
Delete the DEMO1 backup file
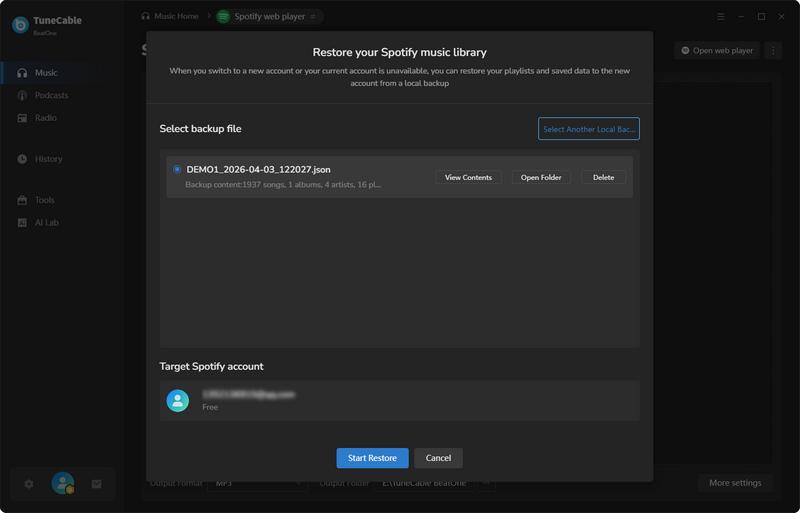[x=603, y=178]
